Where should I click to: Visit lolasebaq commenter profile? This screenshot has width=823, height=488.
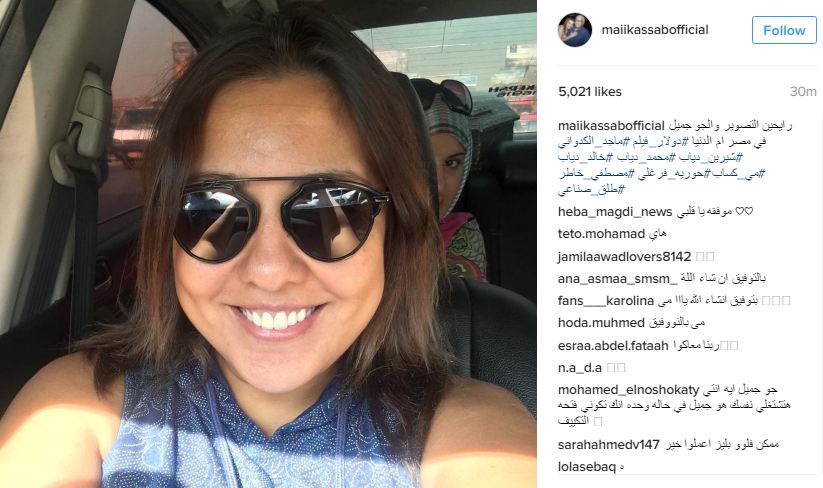coord(586,466)
